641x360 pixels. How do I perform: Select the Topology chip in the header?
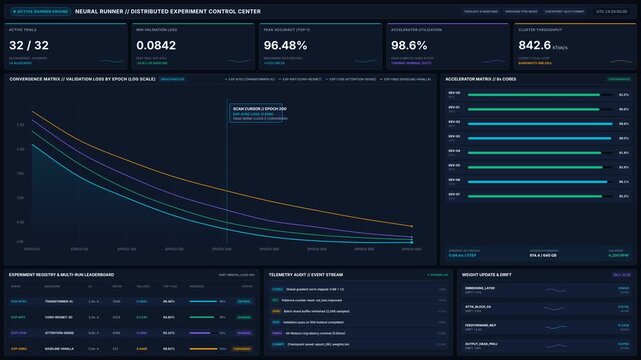480,12
